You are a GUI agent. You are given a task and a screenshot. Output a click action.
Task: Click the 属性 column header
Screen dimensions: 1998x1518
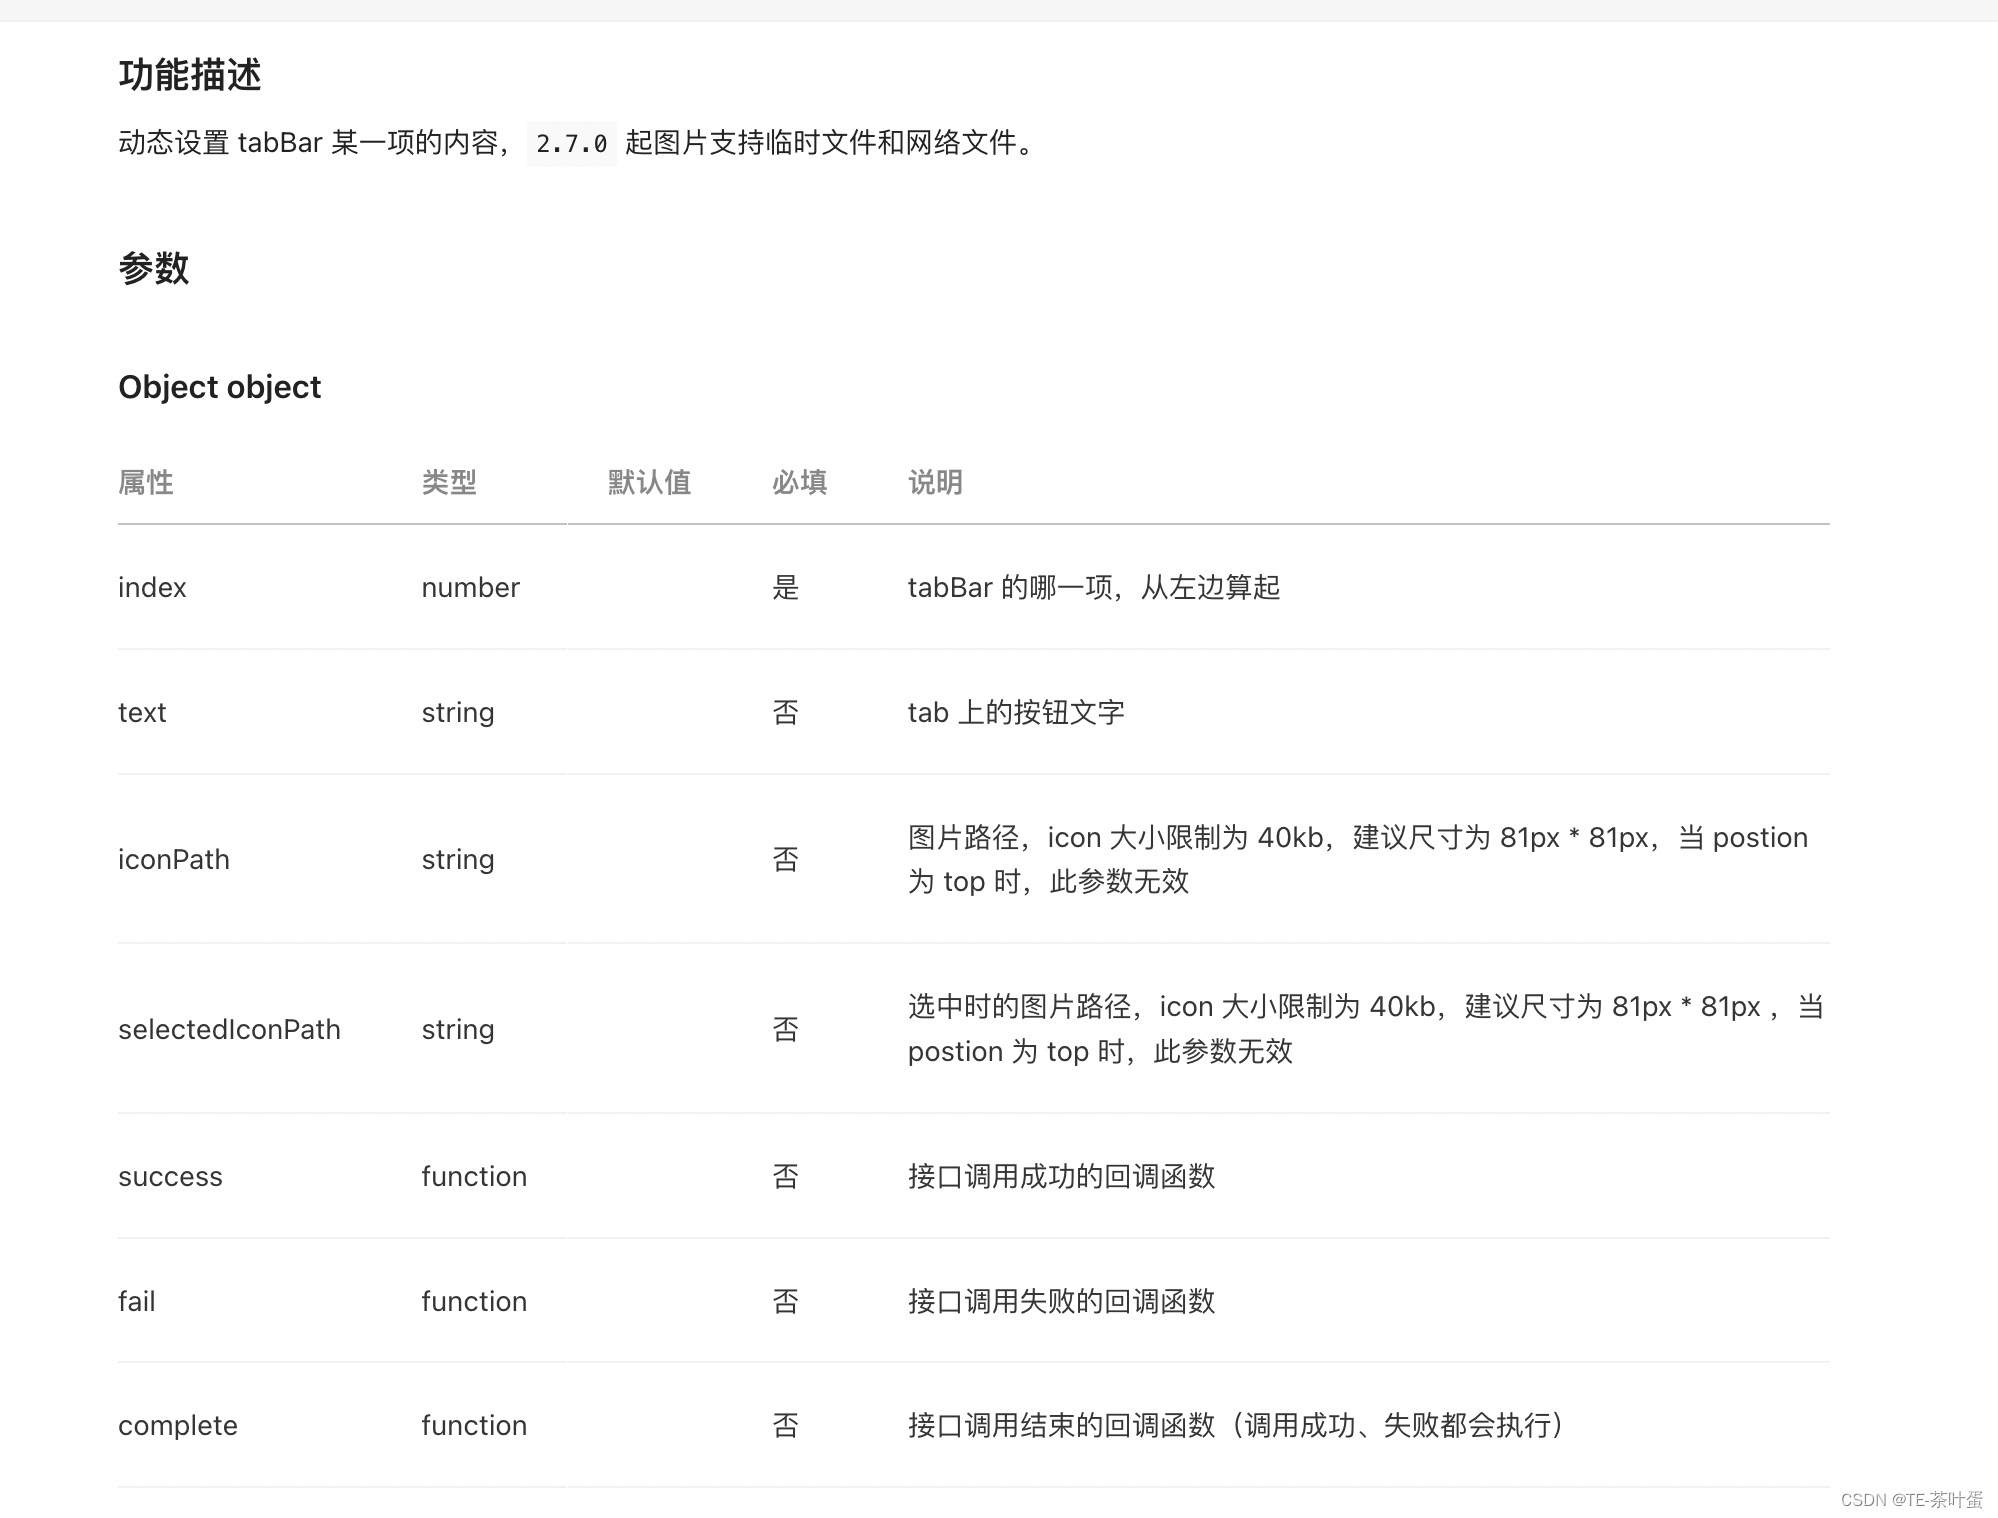pyautogui.click(x=146, y=482)
